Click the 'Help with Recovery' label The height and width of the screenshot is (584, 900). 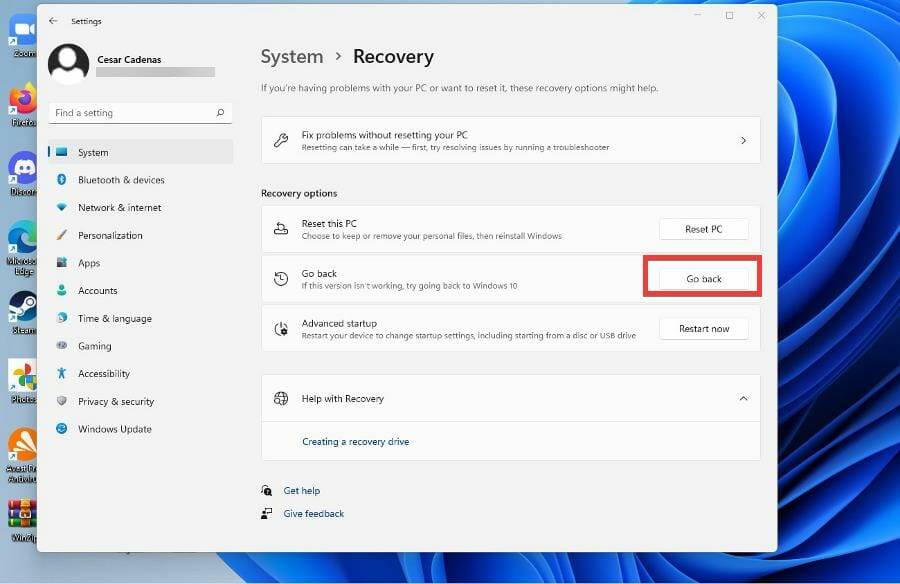343,398
